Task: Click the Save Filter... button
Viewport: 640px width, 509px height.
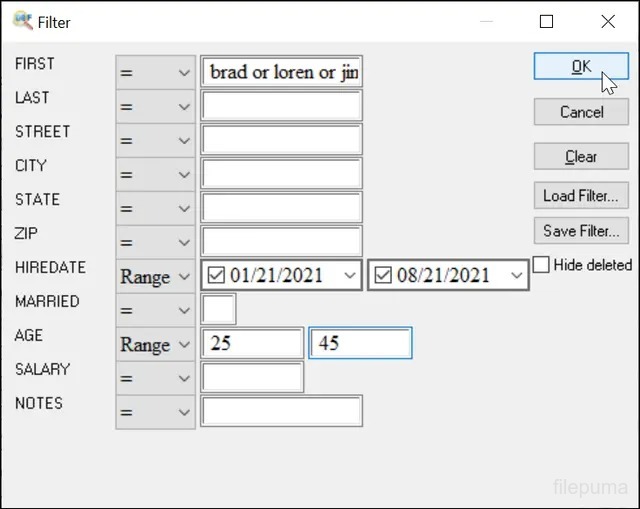Action: click(x=581, y=231)
